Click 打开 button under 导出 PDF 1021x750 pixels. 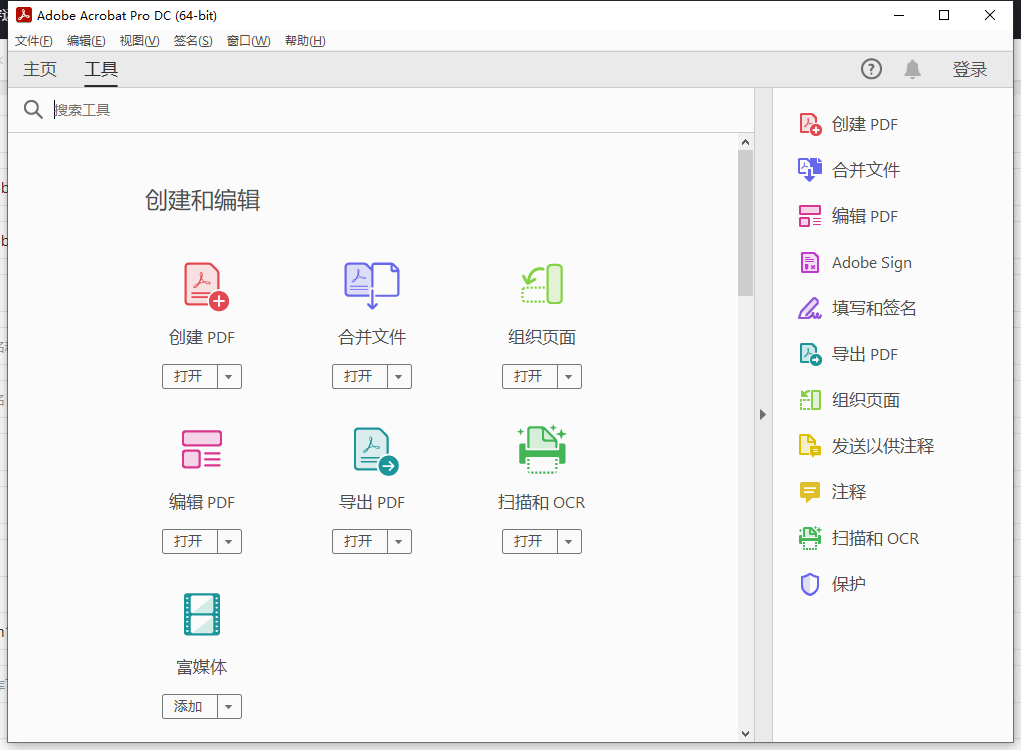coord(359,542)
